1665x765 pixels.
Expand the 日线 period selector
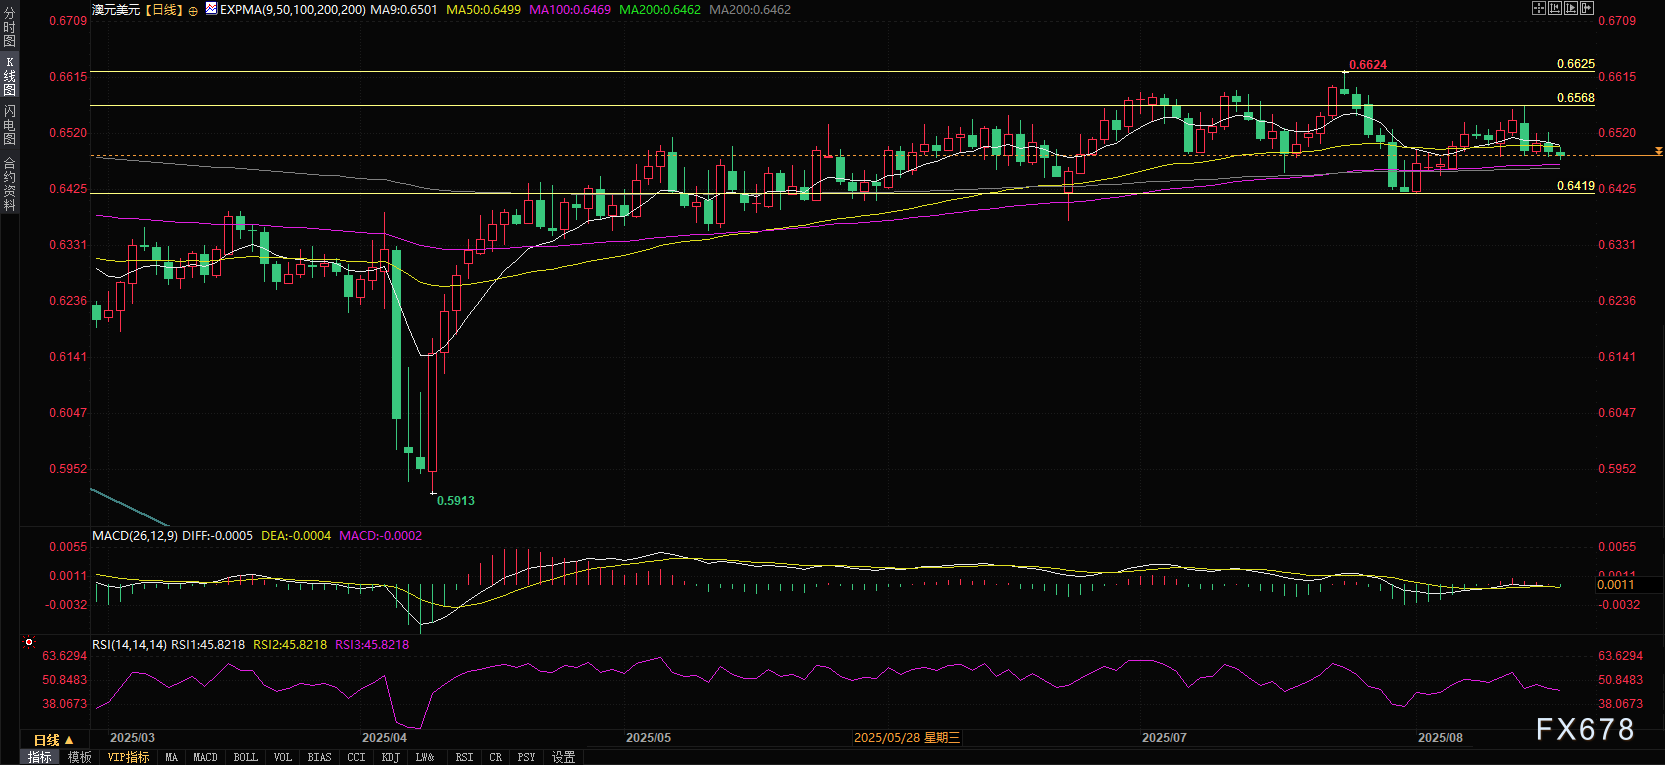53,740
